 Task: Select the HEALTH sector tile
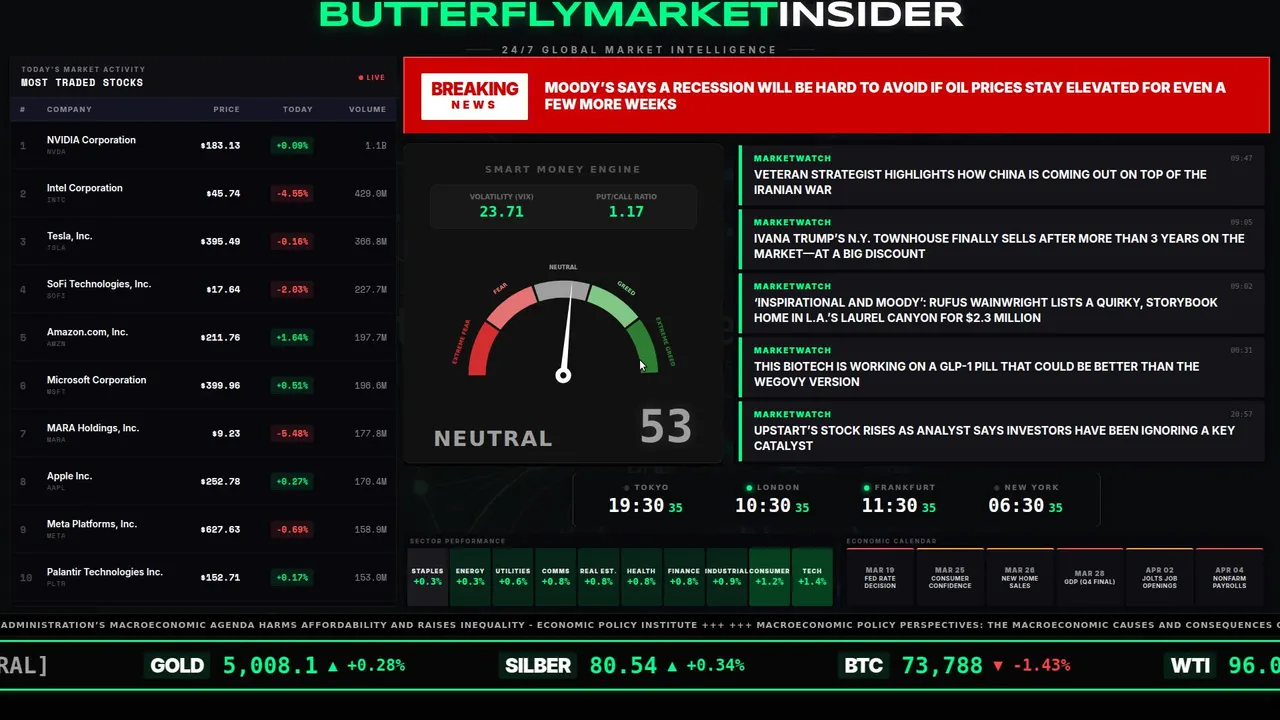641,577
